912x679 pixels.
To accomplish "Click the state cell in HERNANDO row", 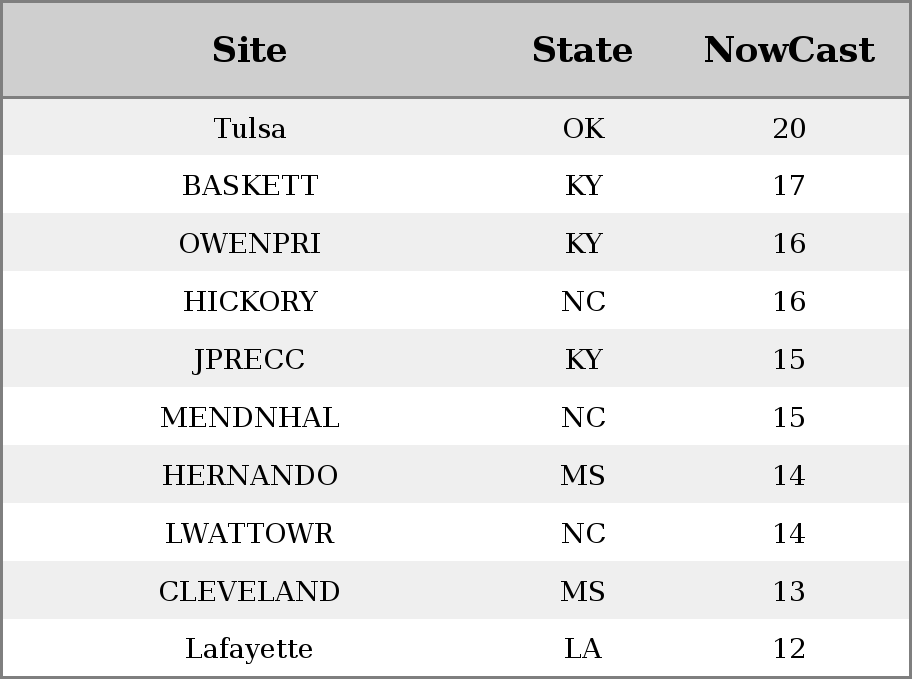I will point(583,475).
